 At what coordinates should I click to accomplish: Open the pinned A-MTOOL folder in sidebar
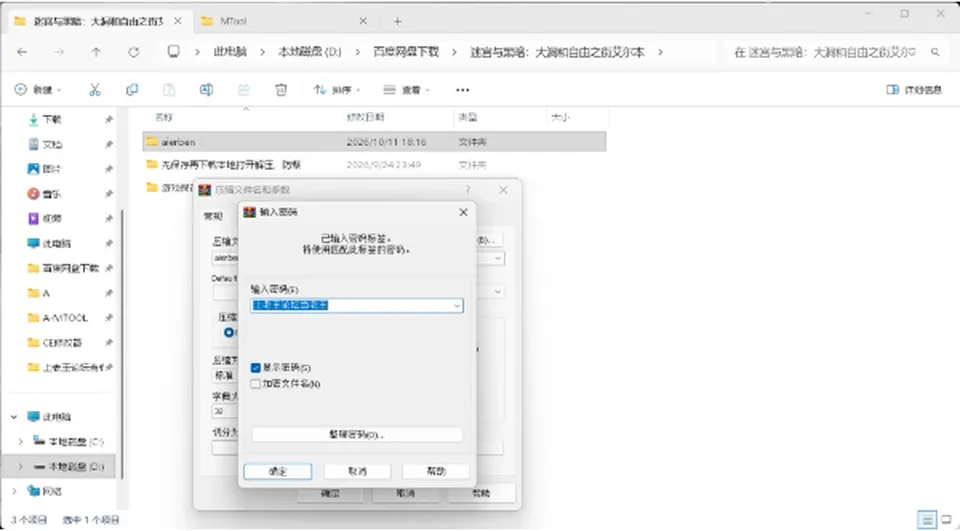click(58, 317)
